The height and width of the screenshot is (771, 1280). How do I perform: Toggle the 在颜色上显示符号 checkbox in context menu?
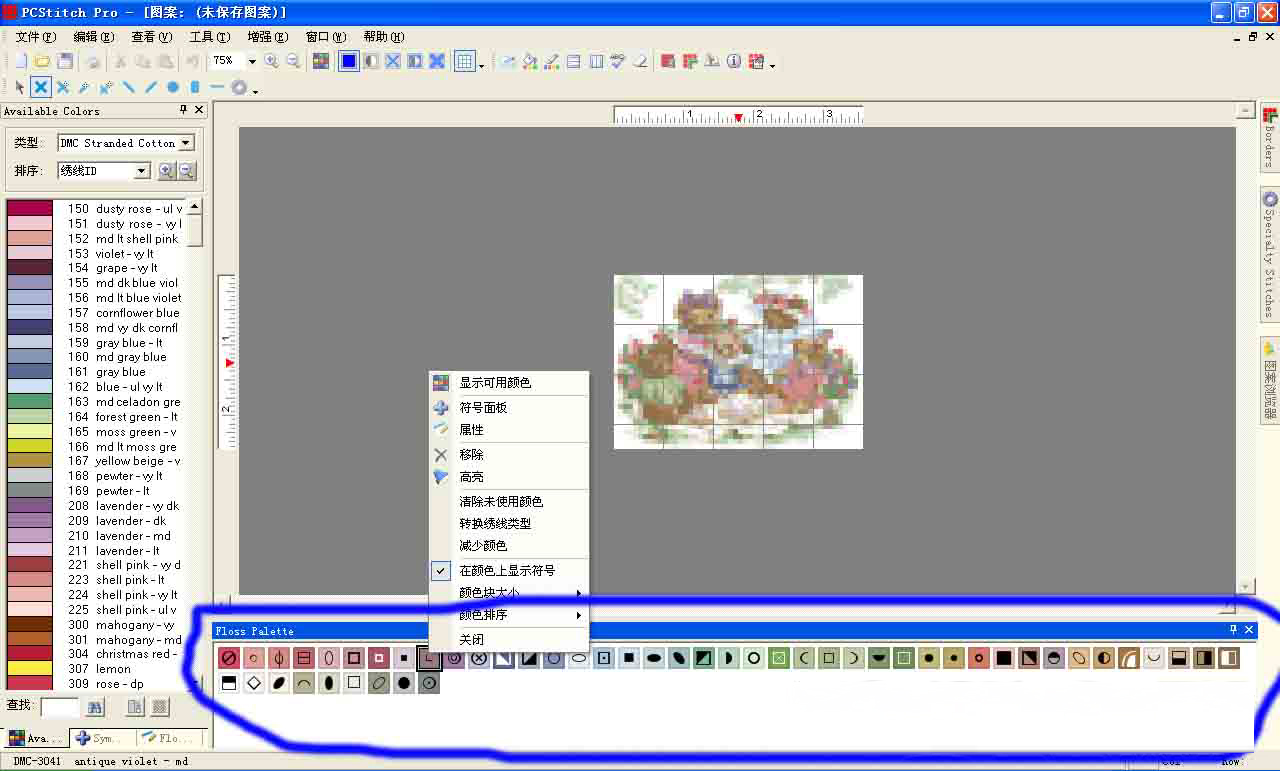[x=441, y=571]
